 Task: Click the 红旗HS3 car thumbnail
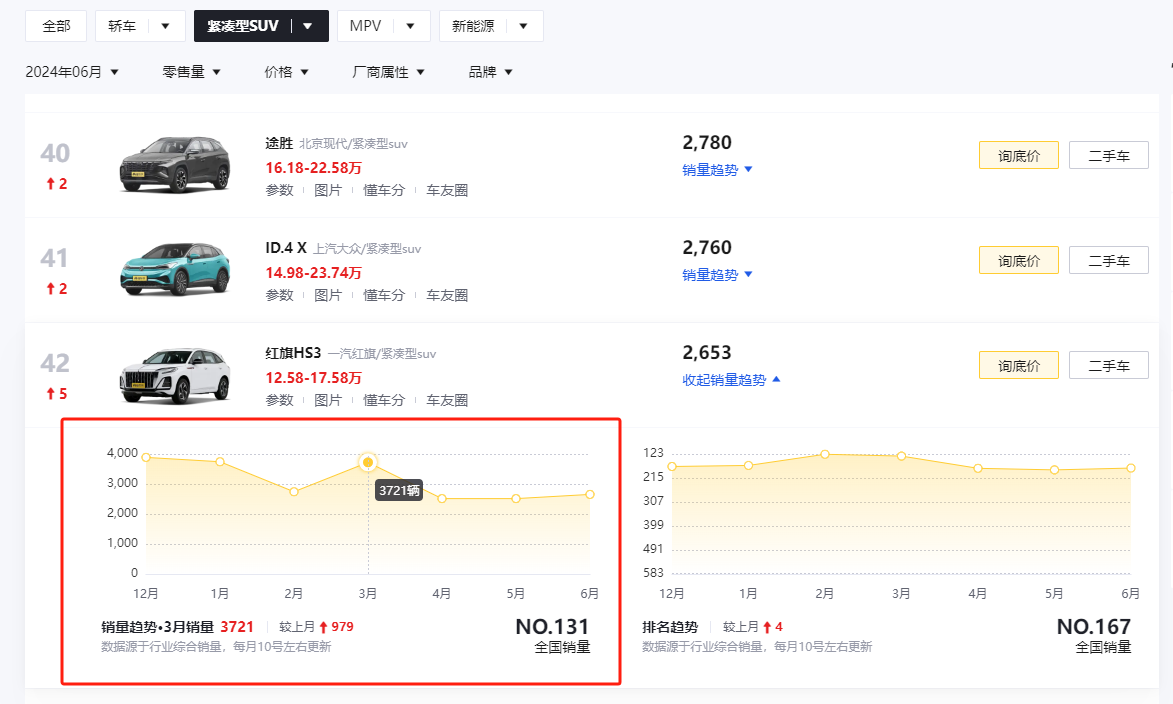pyautogui.click(x=174, y=374)
